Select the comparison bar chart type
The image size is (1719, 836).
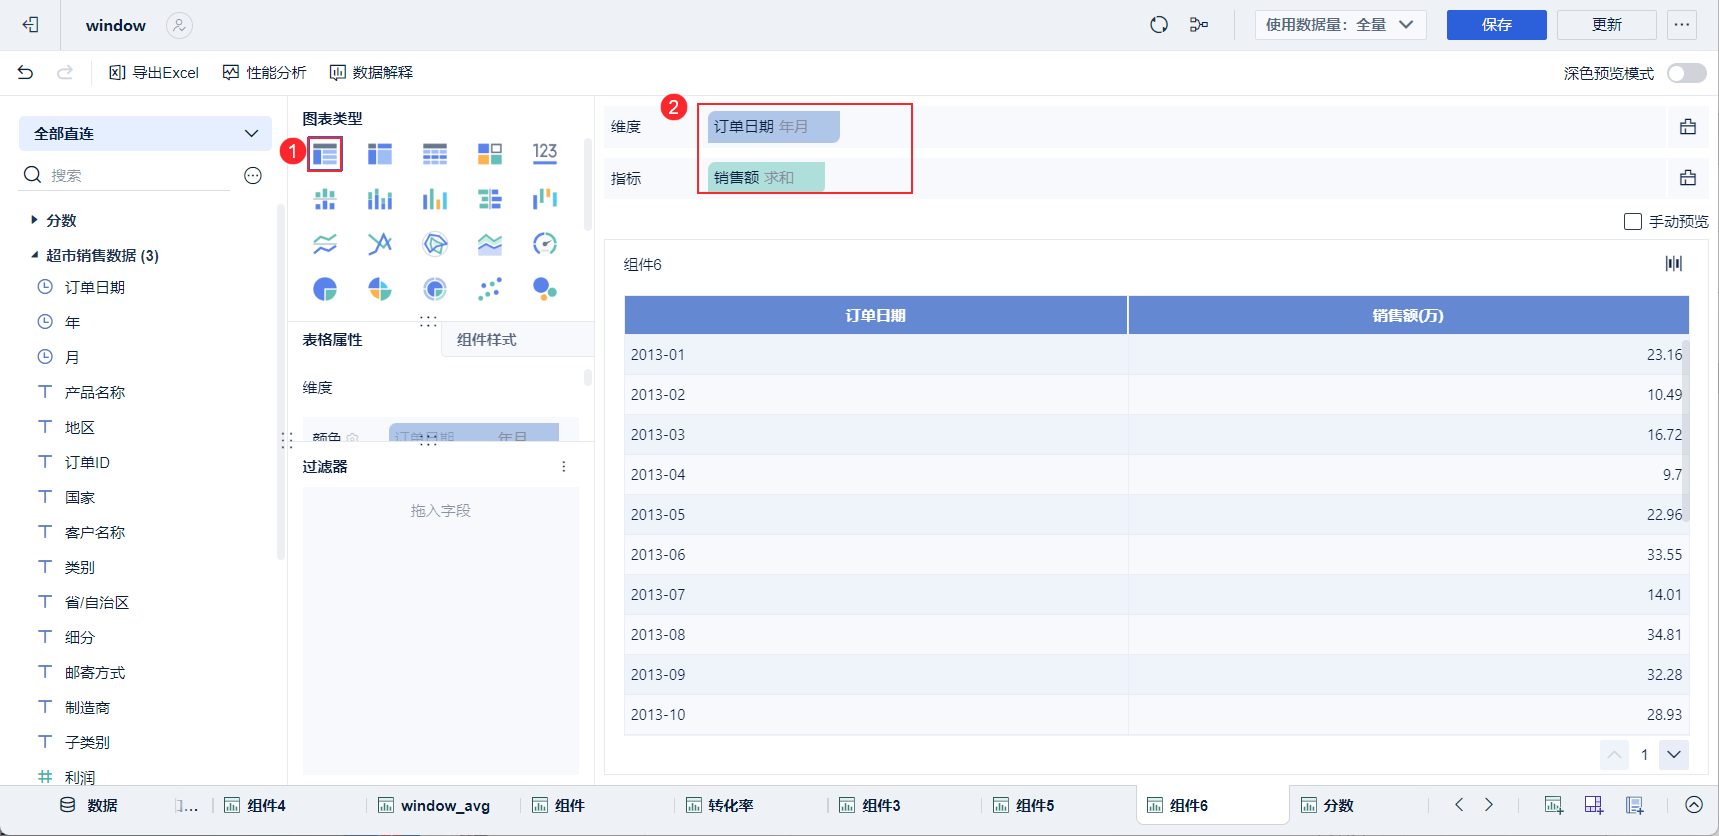click(x=490, y=199)
